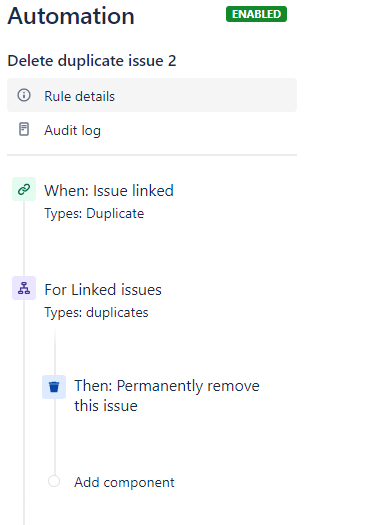Click the Add component text link

click(124, 482)
